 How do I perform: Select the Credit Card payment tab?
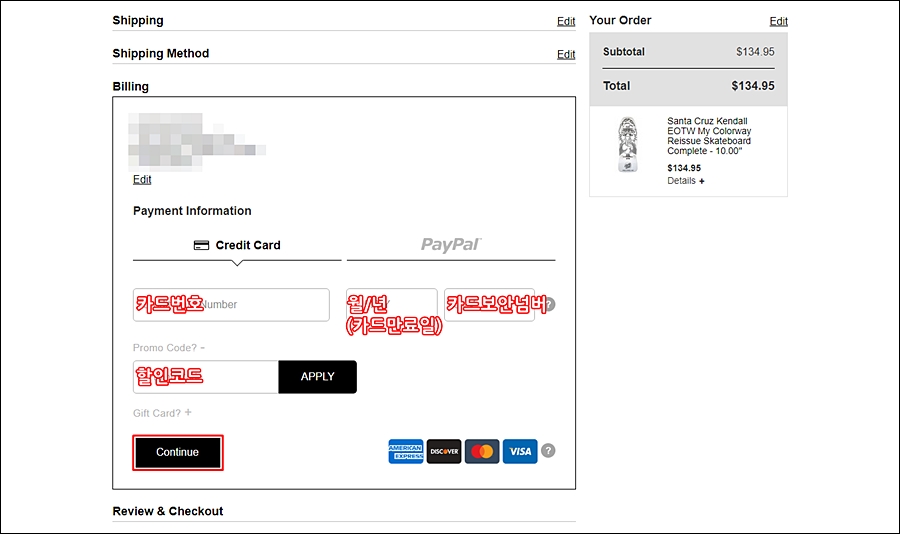(237, 246)
